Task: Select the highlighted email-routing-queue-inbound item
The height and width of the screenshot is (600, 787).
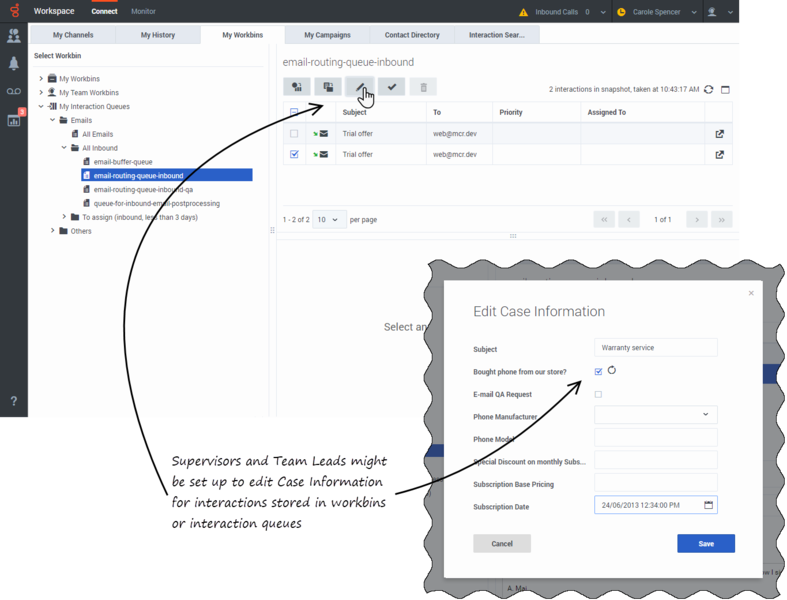Action: [167, 175]
